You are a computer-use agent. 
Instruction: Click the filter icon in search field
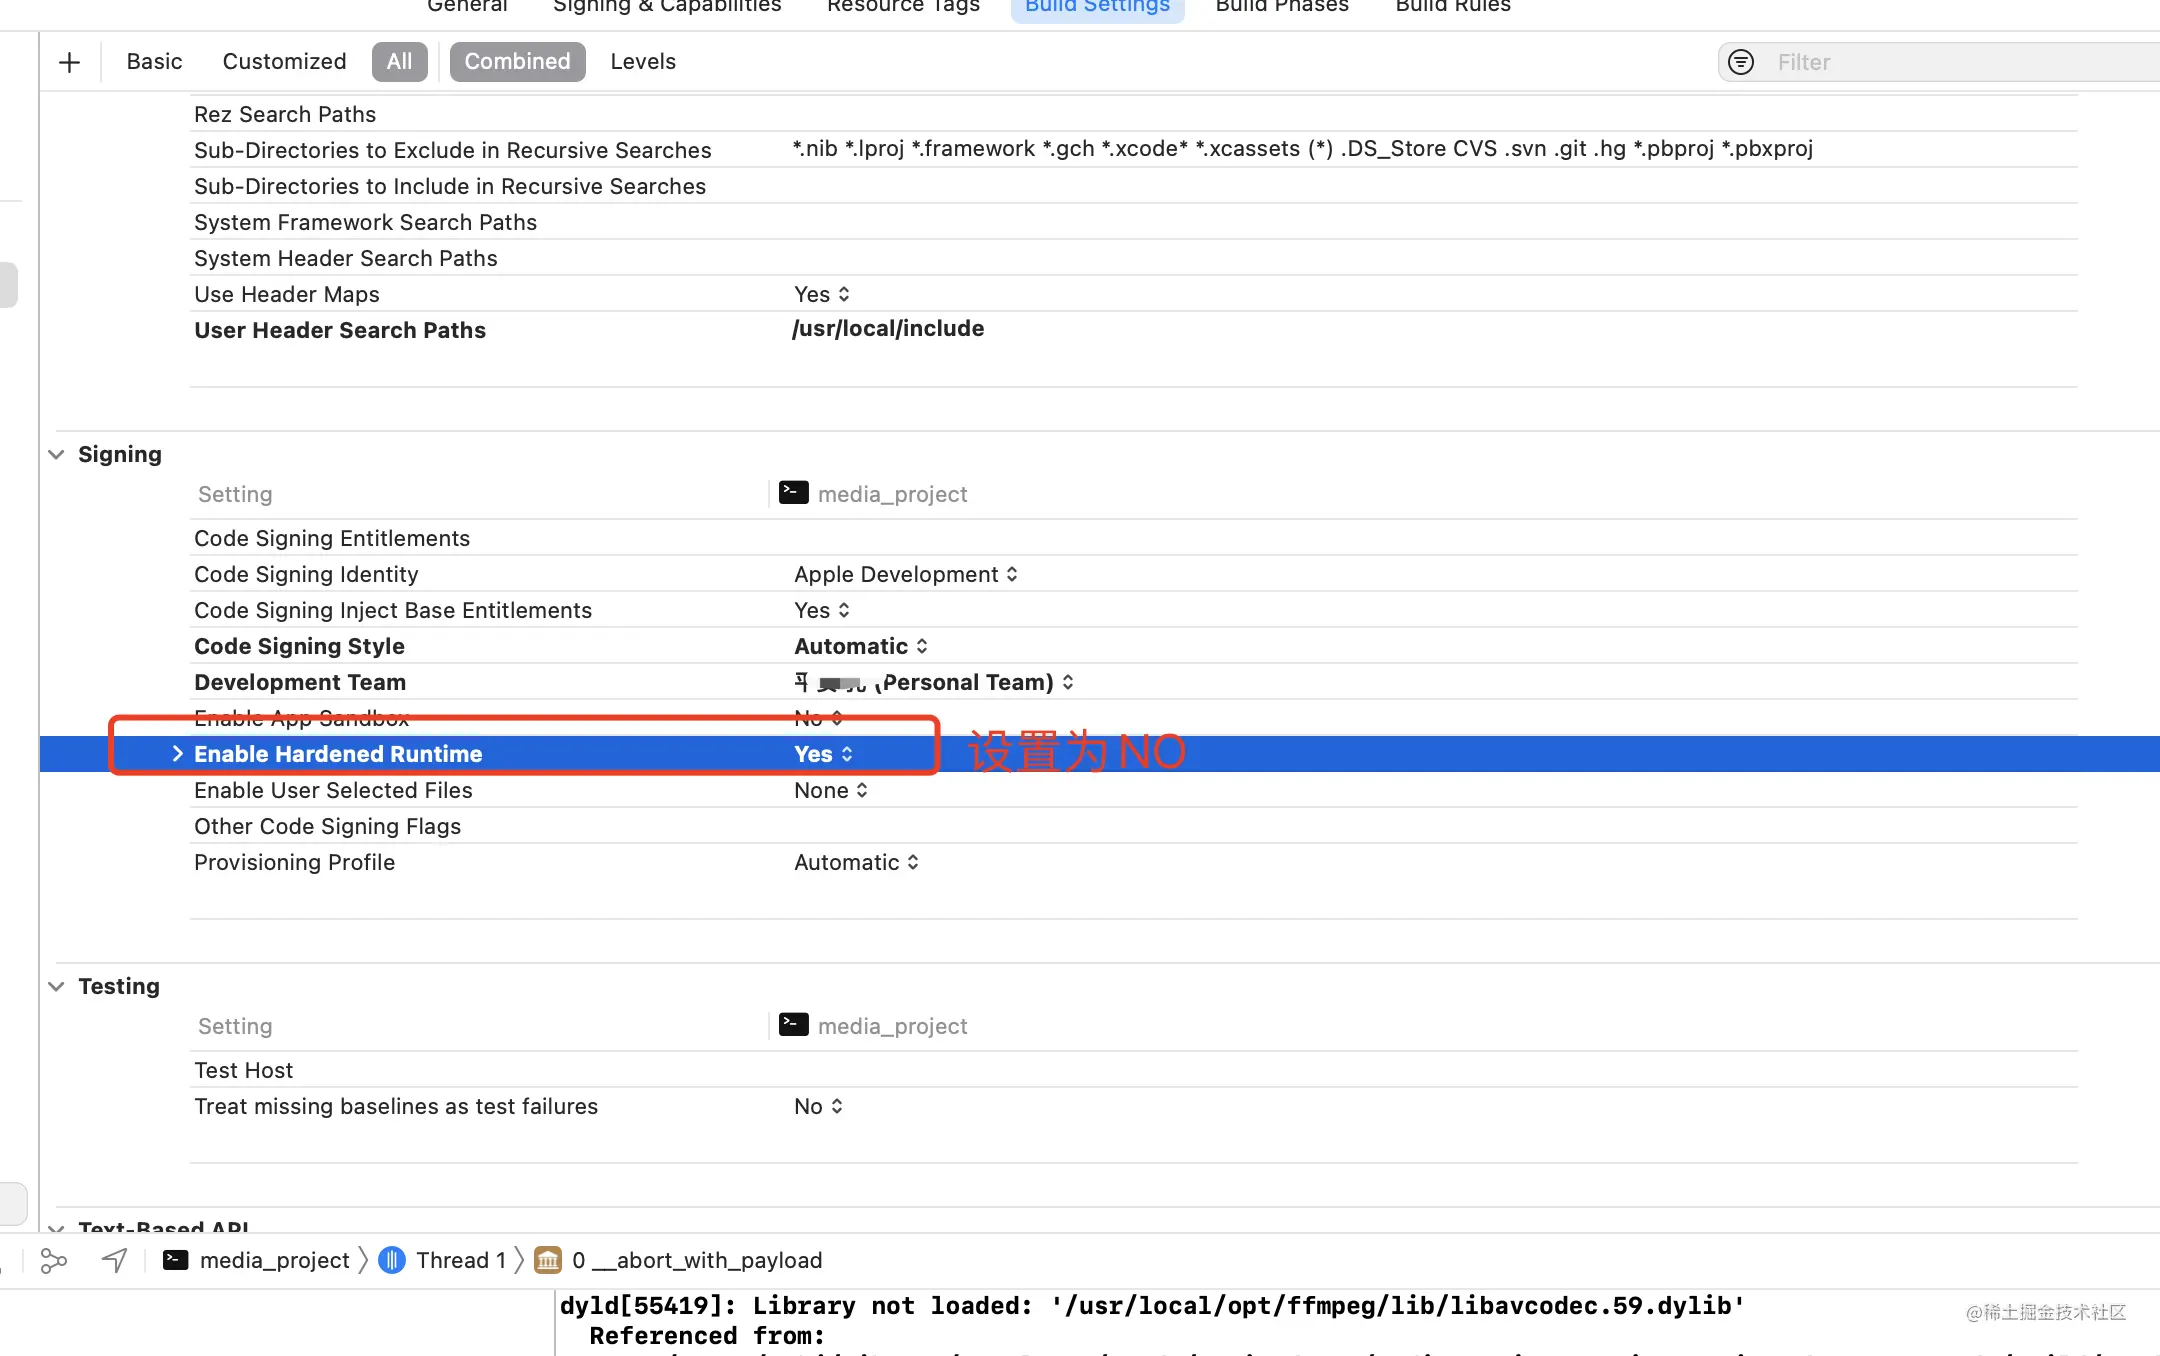pos(1741,62)
